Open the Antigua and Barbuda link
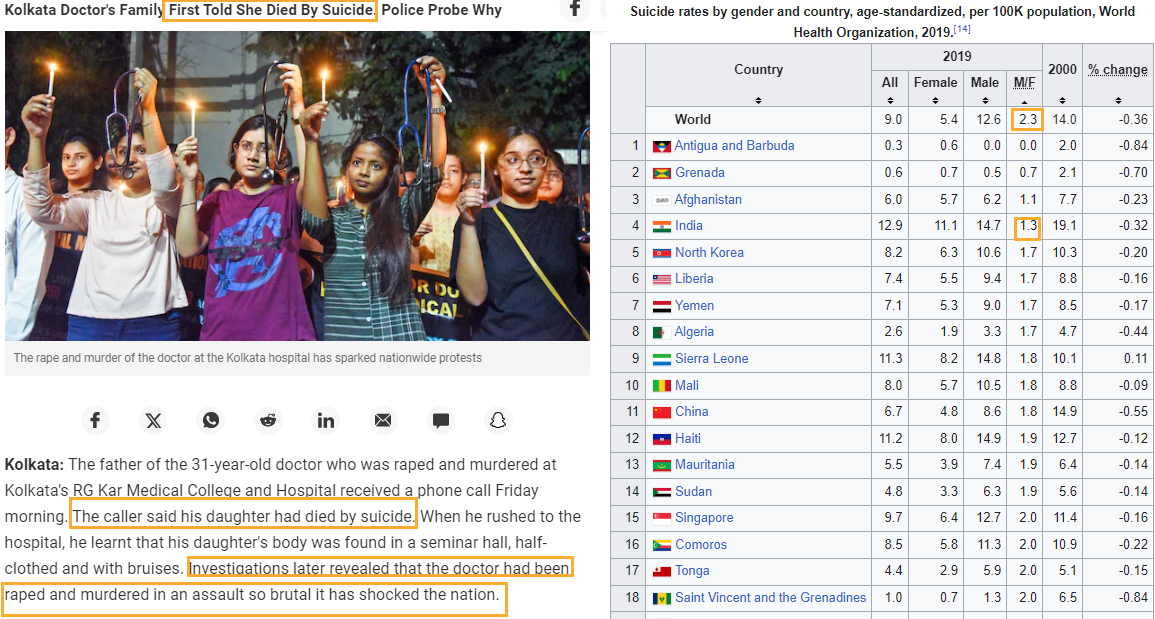Screen dimensions: 1155x619 (734, 146)
